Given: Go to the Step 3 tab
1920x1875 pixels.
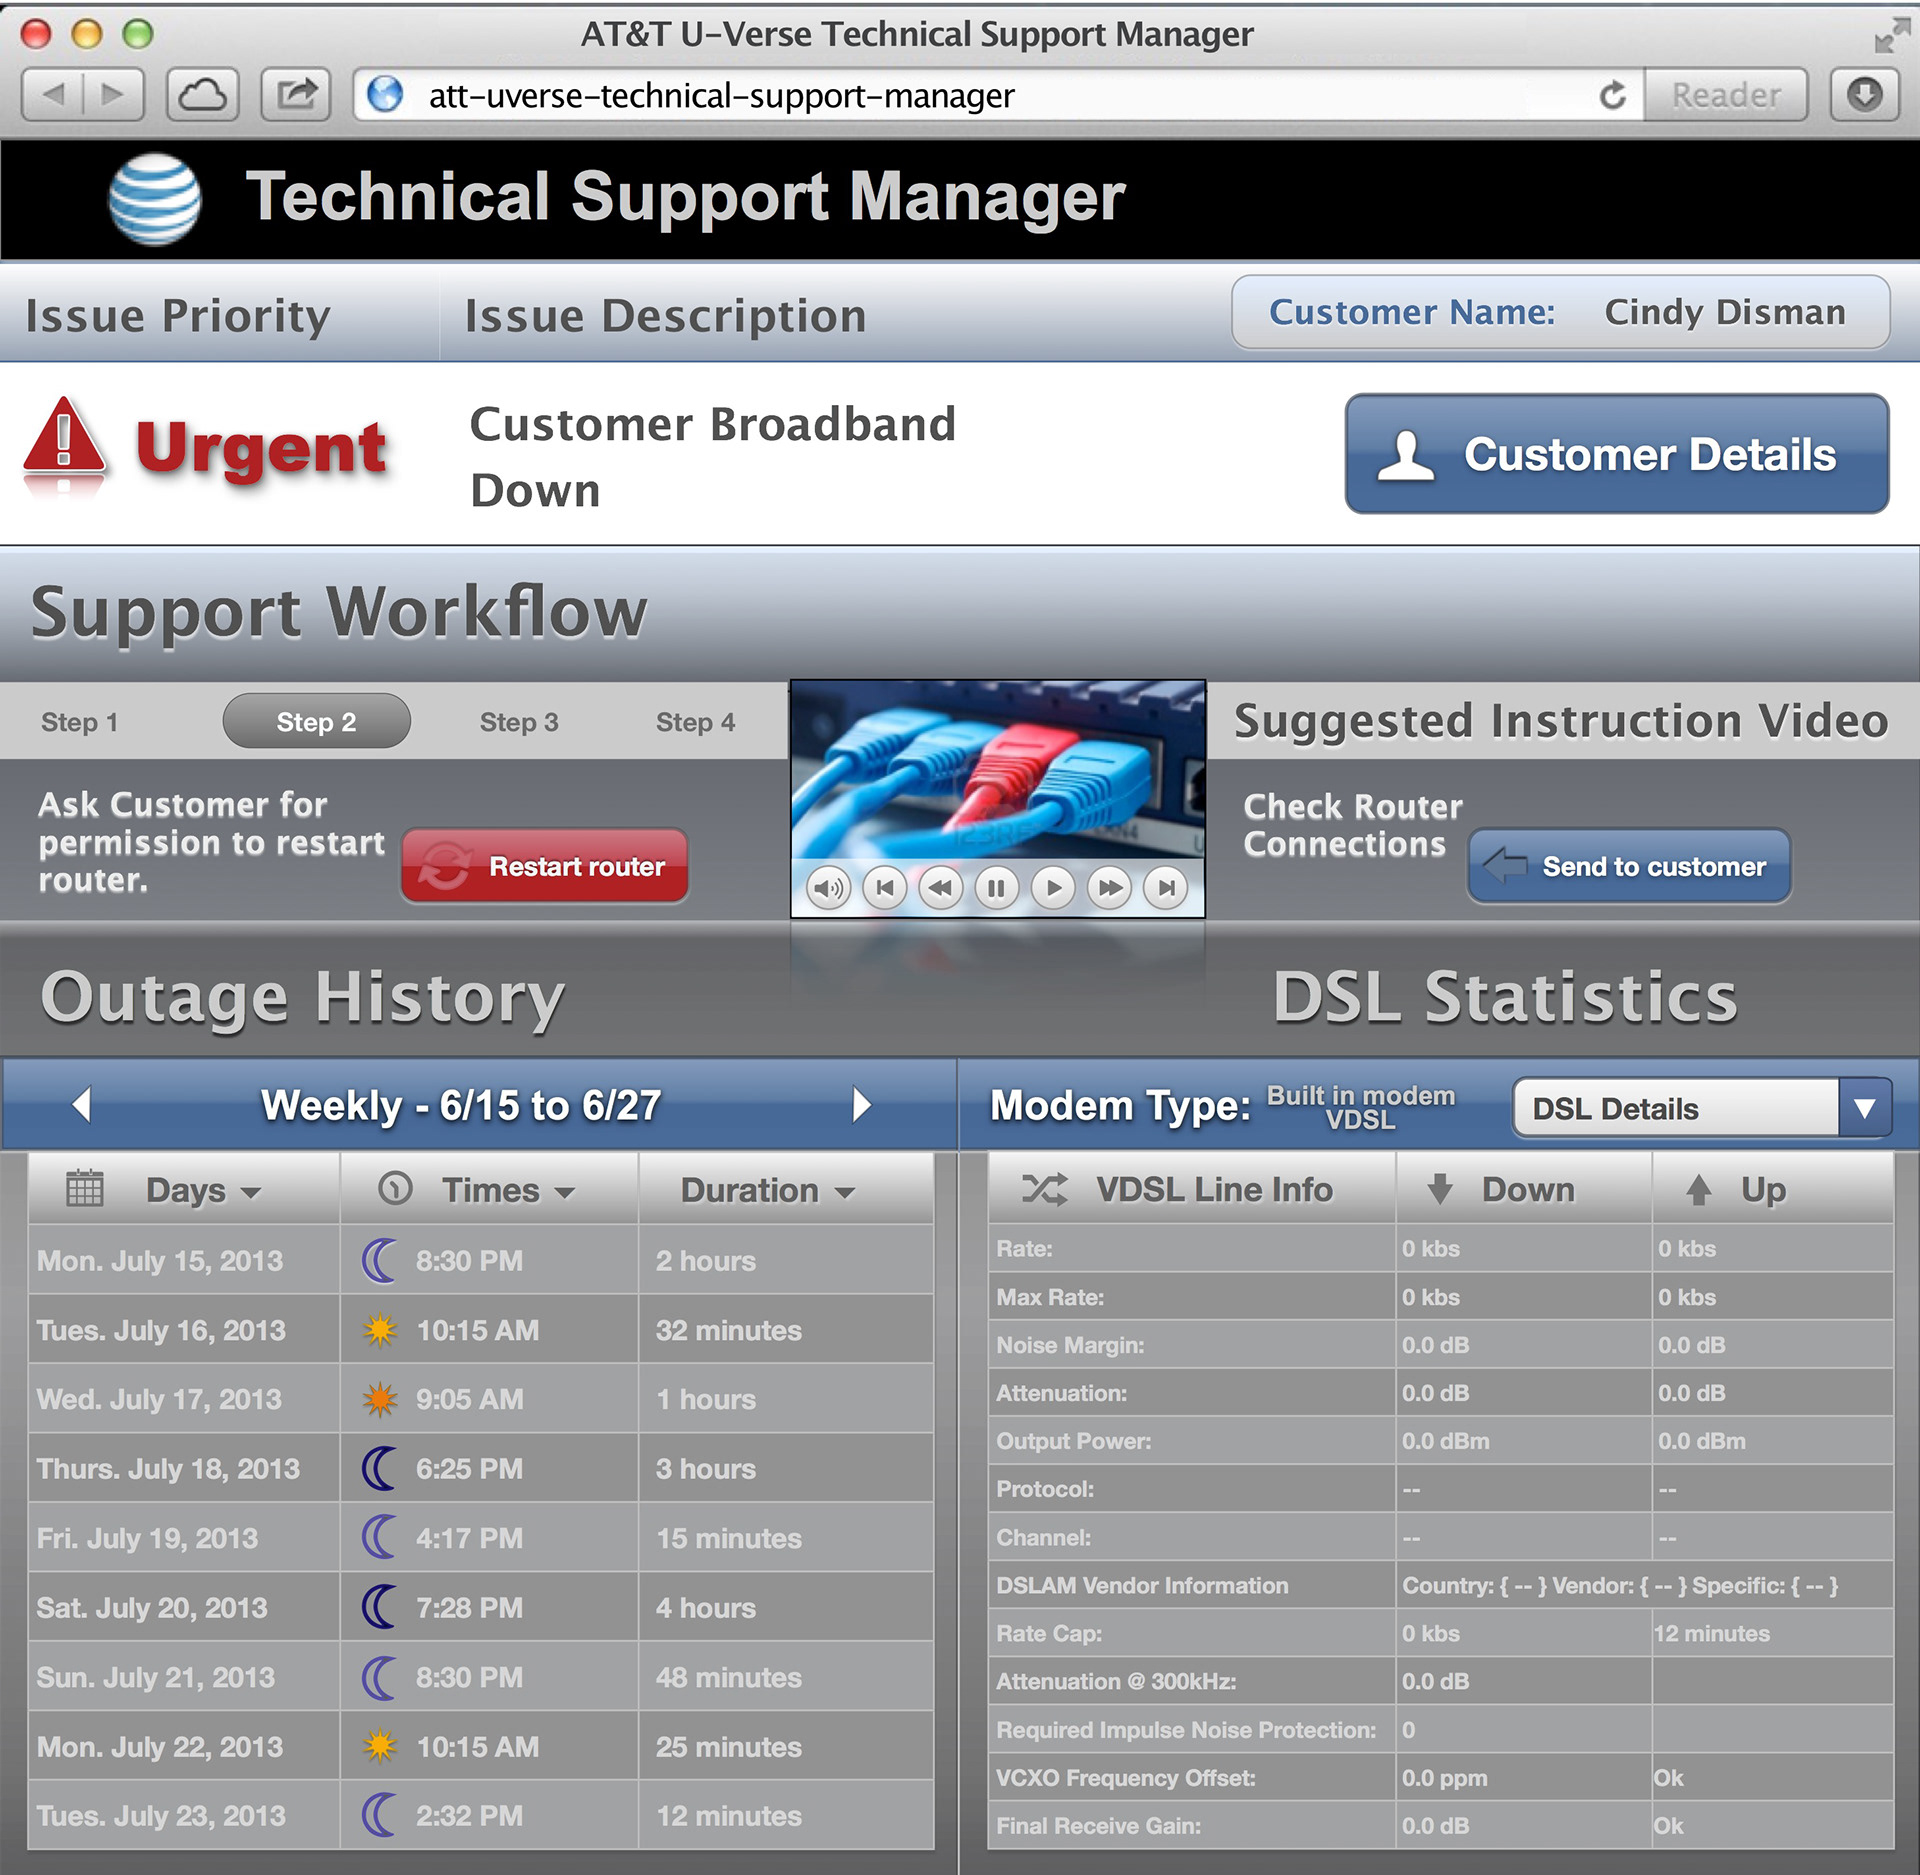Looking at the screenshot, I should point(519,722).
